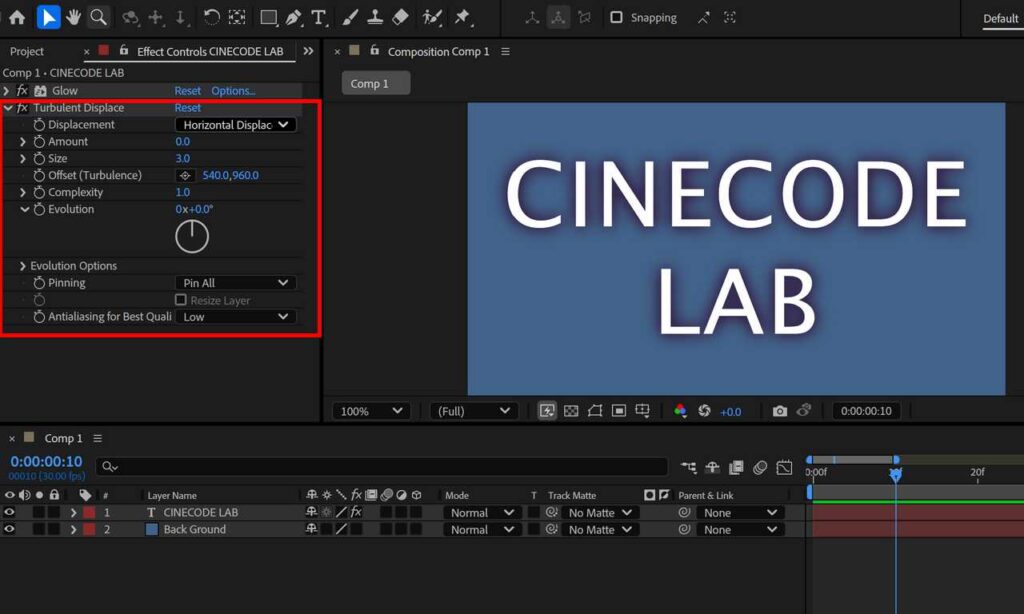Viewport: 1024px width, 614px height.
Task: Open blending Mode dropdown for CINECODE LAB layer
Action: (482, 513)
